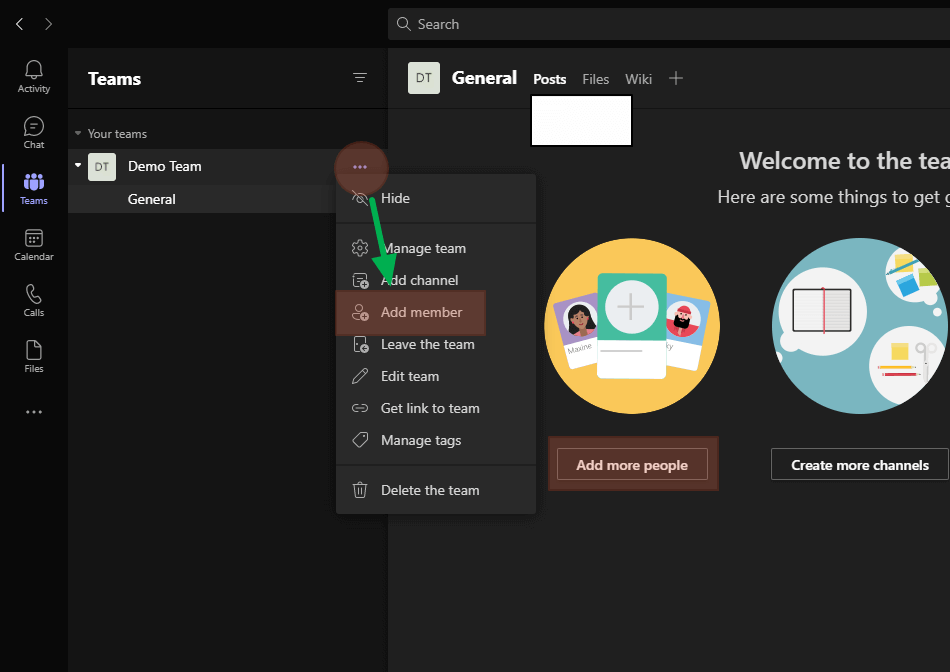This screenshot has width=950, height=672.
Task: Collapse the Your teams section
Action: point(78,133)
